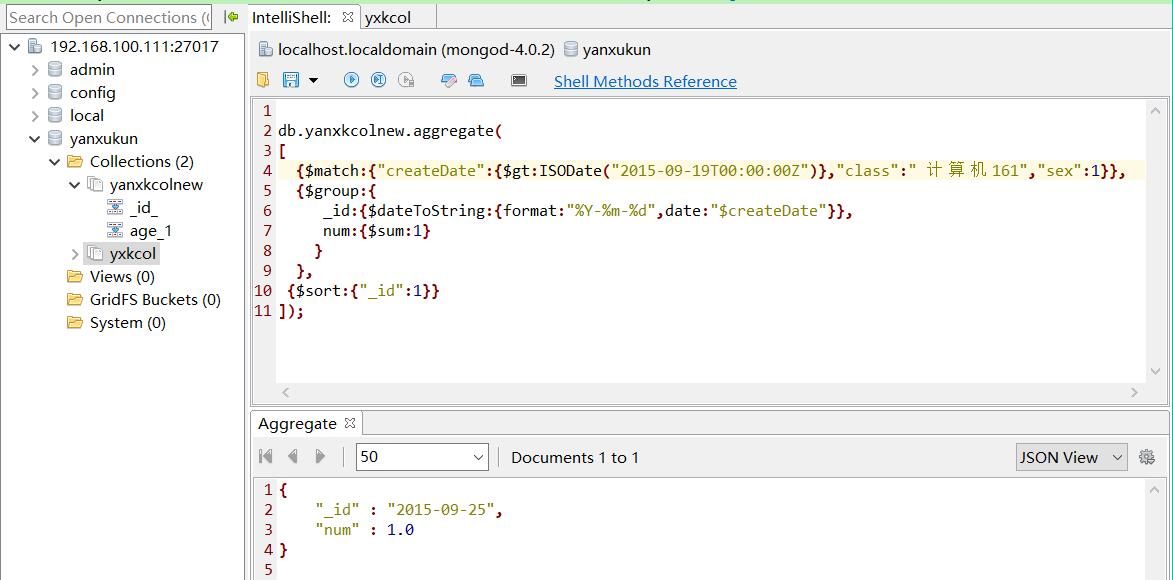Clear output with eraser icon
The width and height of the screenshot is (1173, 580).
pos(449,80)
